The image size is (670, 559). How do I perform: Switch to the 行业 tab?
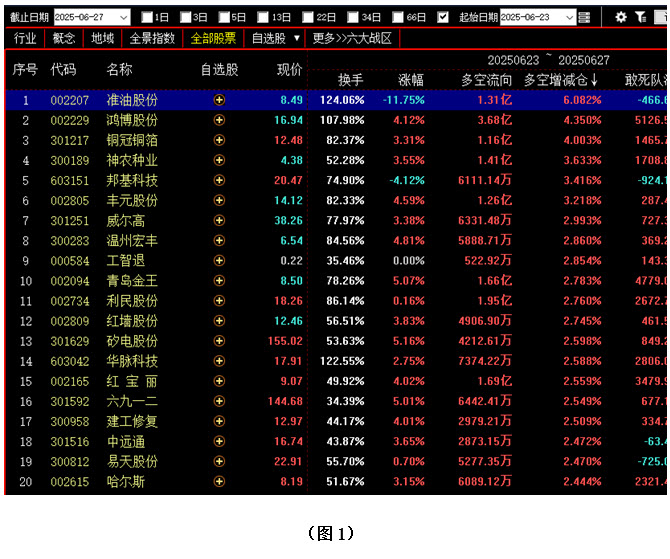[25, 38]
